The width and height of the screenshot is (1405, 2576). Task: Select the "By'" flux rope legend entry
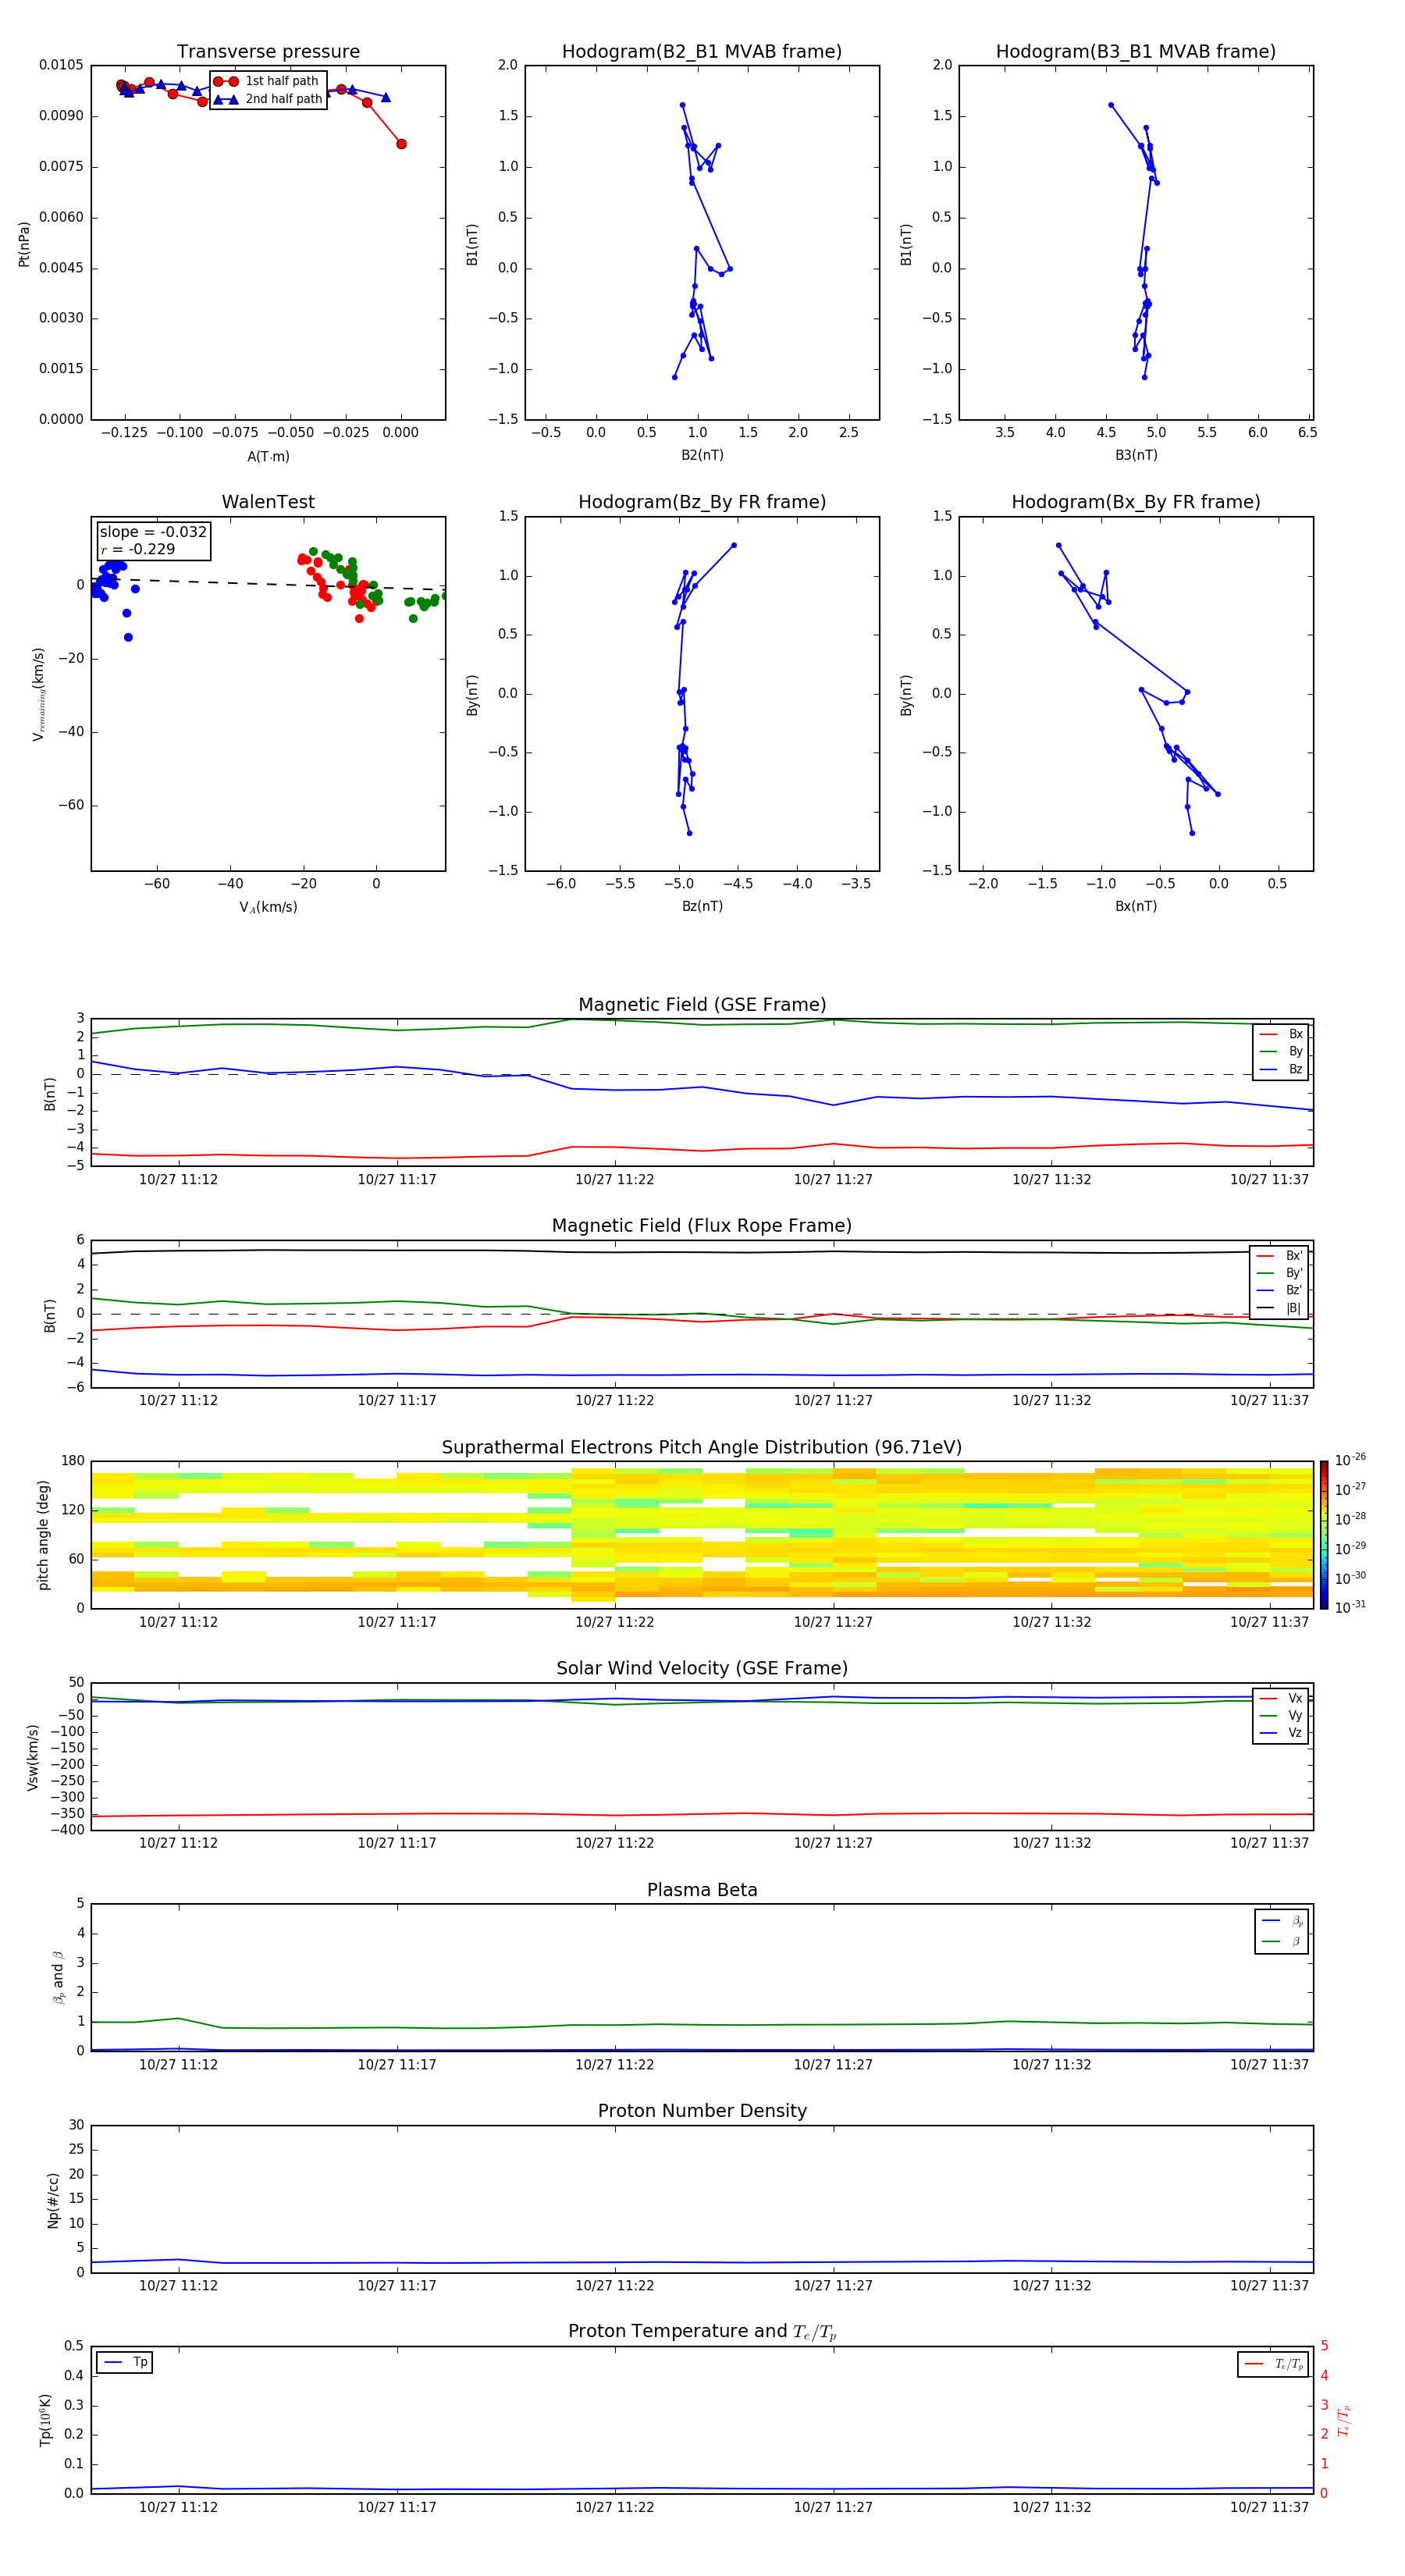1279,1273
